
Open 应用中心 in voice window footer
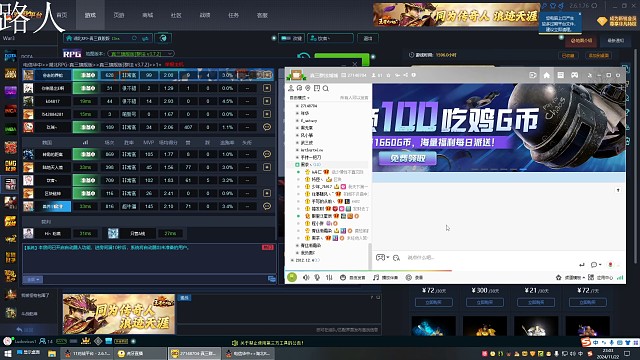click(x=601, y=278)
